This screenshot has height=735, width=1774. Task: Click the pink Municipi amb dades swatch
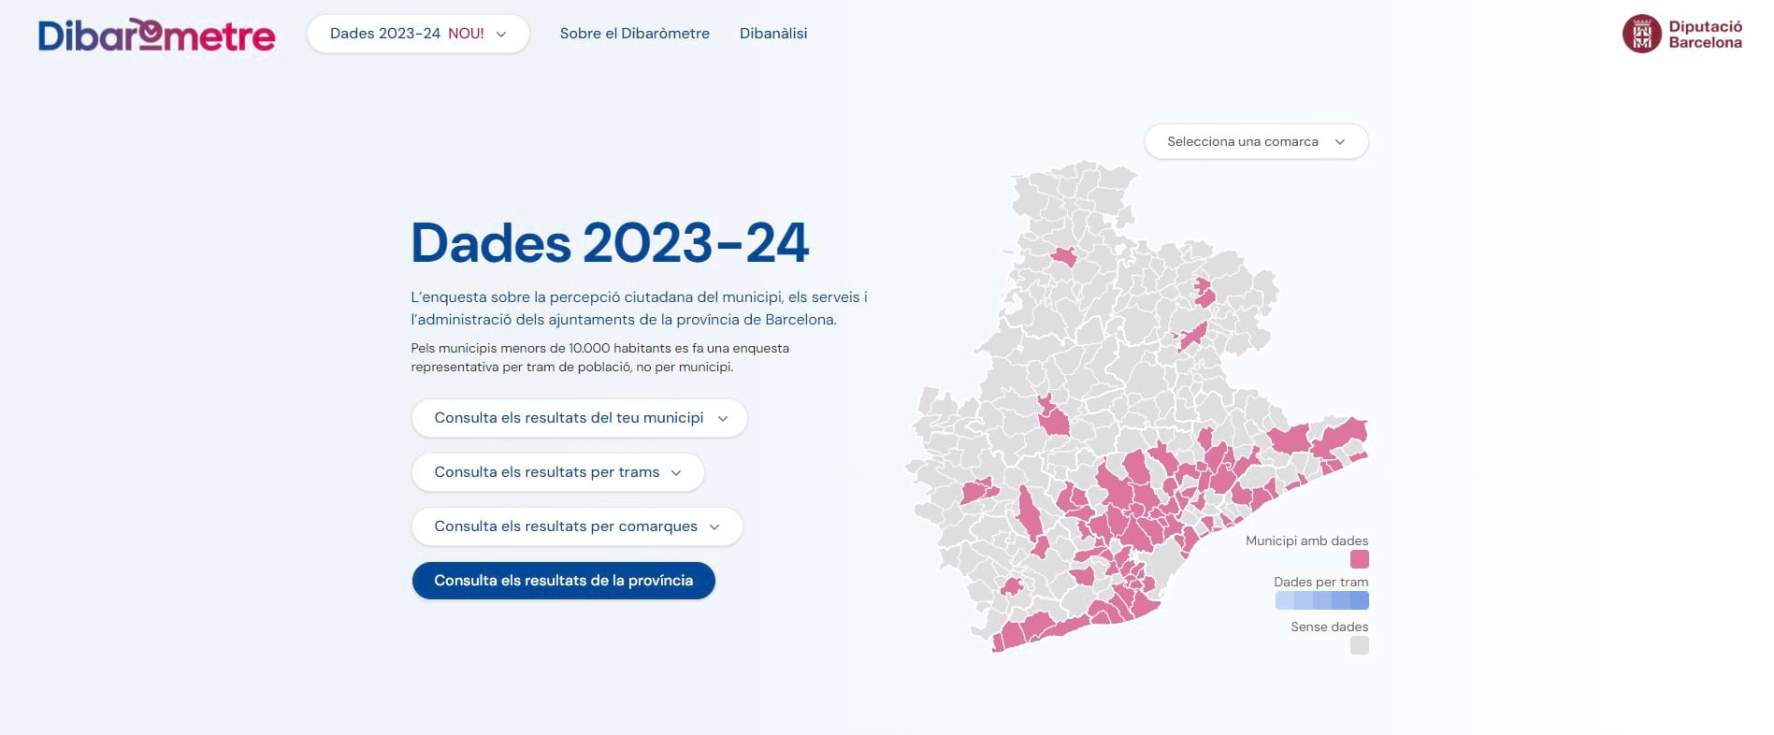pyautogui.click(x=1359, y=559)
